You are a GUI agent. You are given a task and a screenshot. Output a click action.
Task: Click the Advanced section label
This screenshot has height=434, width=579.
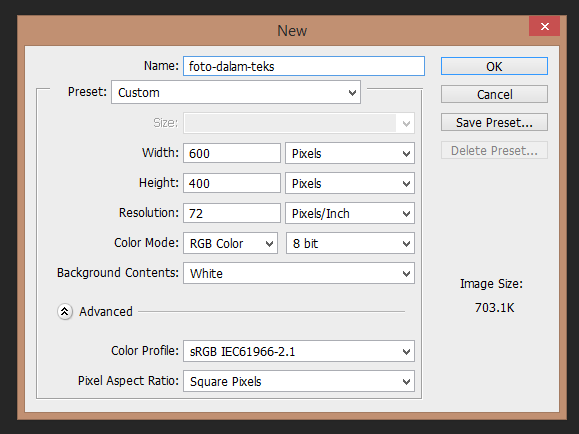pos(106,312)
